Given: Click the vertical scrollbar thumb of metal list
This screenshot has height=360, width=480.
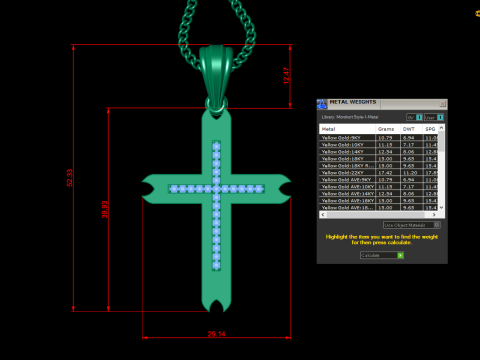Looking at the screenshot, I should (x=441, y=141).
